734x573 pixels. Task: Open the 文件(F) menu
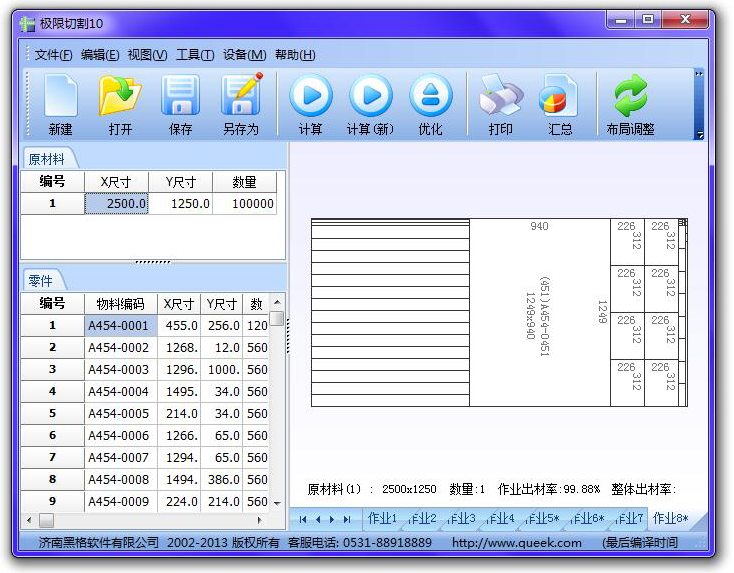coord(53,55)
